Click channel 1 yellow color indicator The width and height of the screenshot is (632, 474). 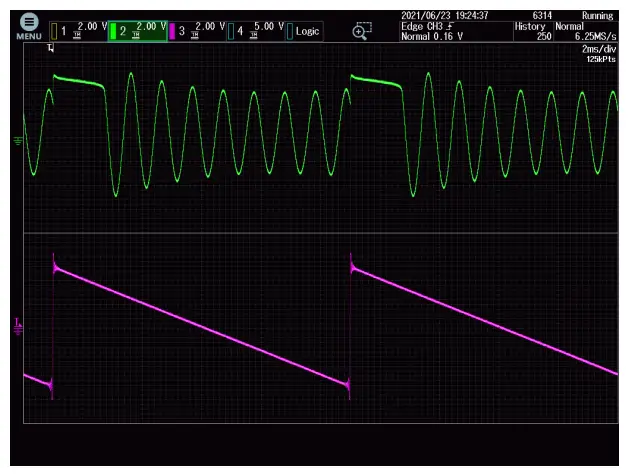[x=54, y=31]
